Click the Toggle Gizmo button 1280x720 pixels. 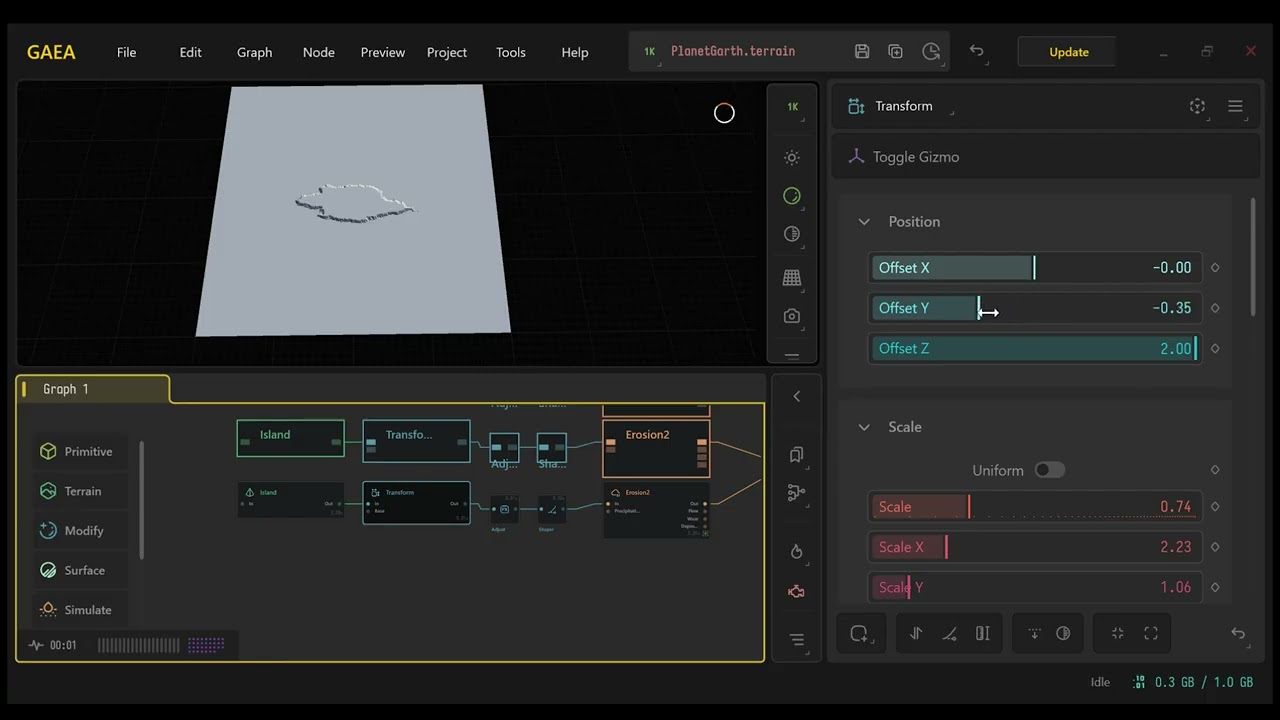[x=1045, y=157]
